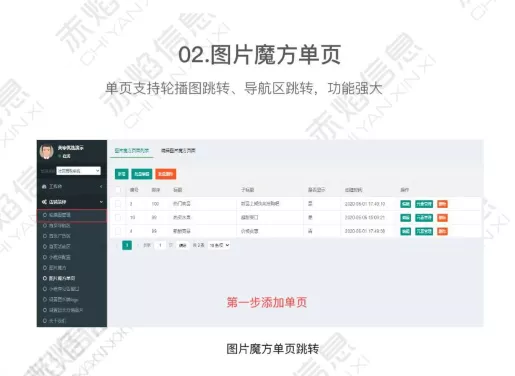
Task: Switch to the second tab for editing single page
Action: click(178, 151)
